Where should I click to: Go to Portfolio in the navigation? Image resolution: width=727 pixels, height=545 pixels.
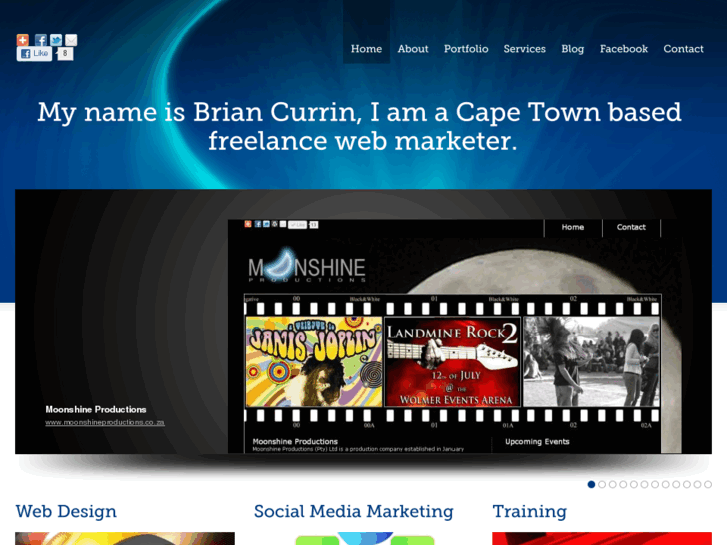point(466,49)
